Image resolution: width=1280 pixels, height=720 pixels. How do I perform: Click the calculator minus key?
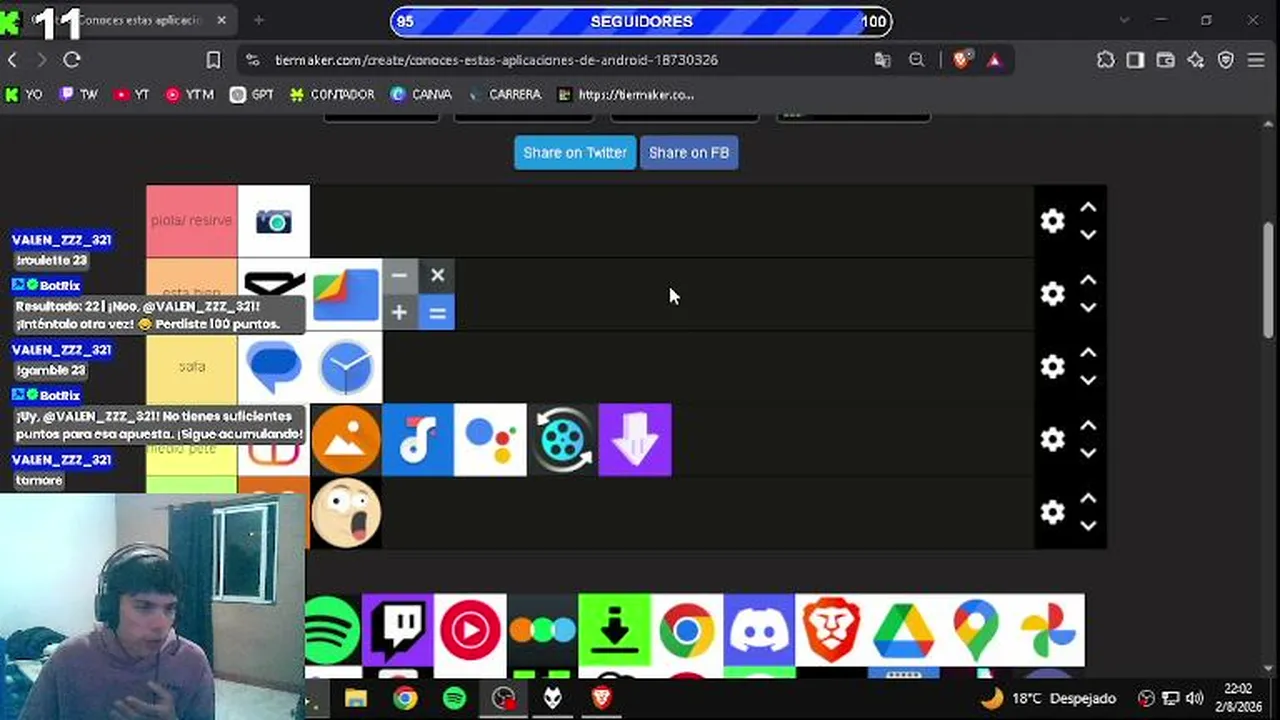click(x=399, y=275)
